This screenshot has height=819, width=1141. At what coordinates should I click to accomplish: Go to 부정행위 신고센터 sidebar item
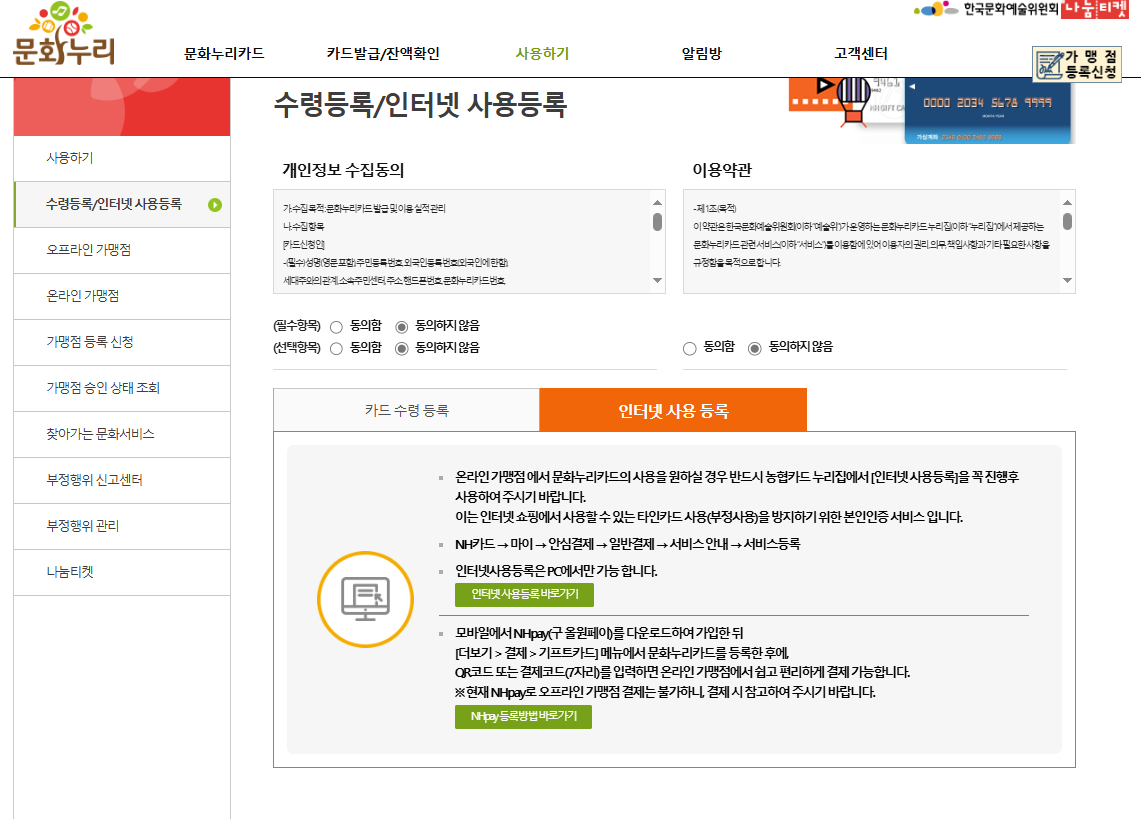pyautogui.click(x=95, y=480)
